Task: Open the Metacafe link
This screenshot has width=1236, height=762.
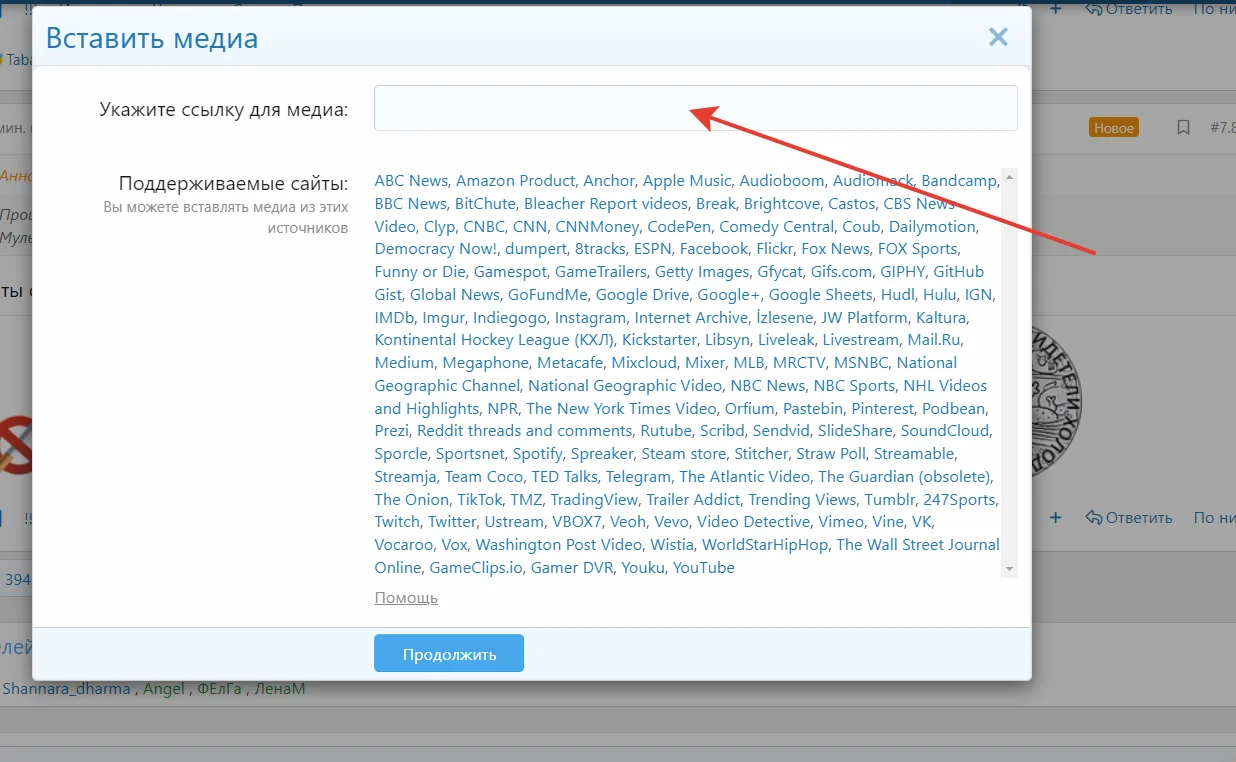Action: coord(570,363)
